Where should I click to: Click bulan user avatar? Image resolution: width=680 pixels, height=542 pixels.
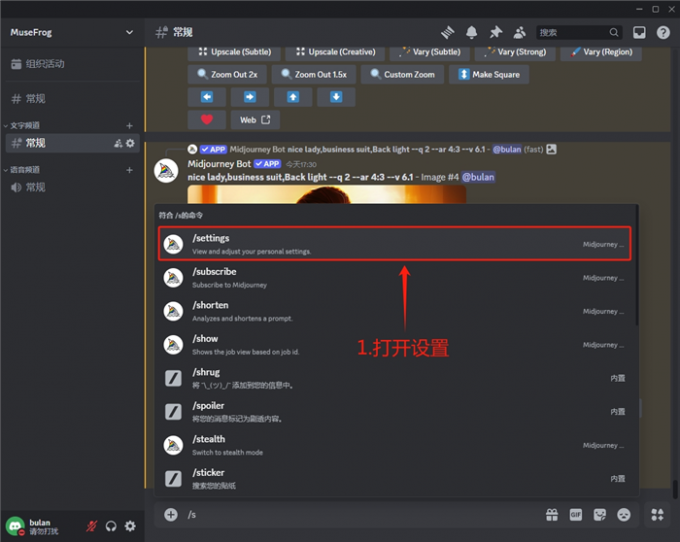pyautogui.click(x=15, y=526)
